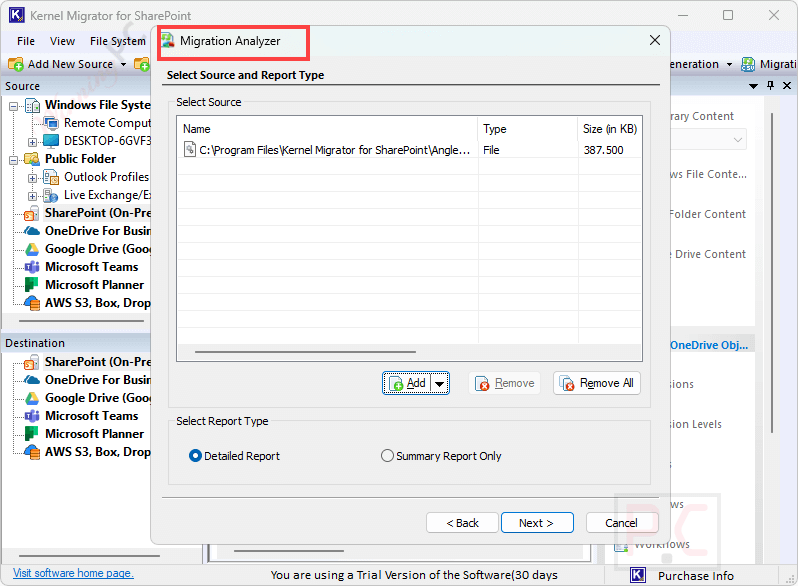Expand the DESKTOP-6GVF3 node

pos(32,142)
